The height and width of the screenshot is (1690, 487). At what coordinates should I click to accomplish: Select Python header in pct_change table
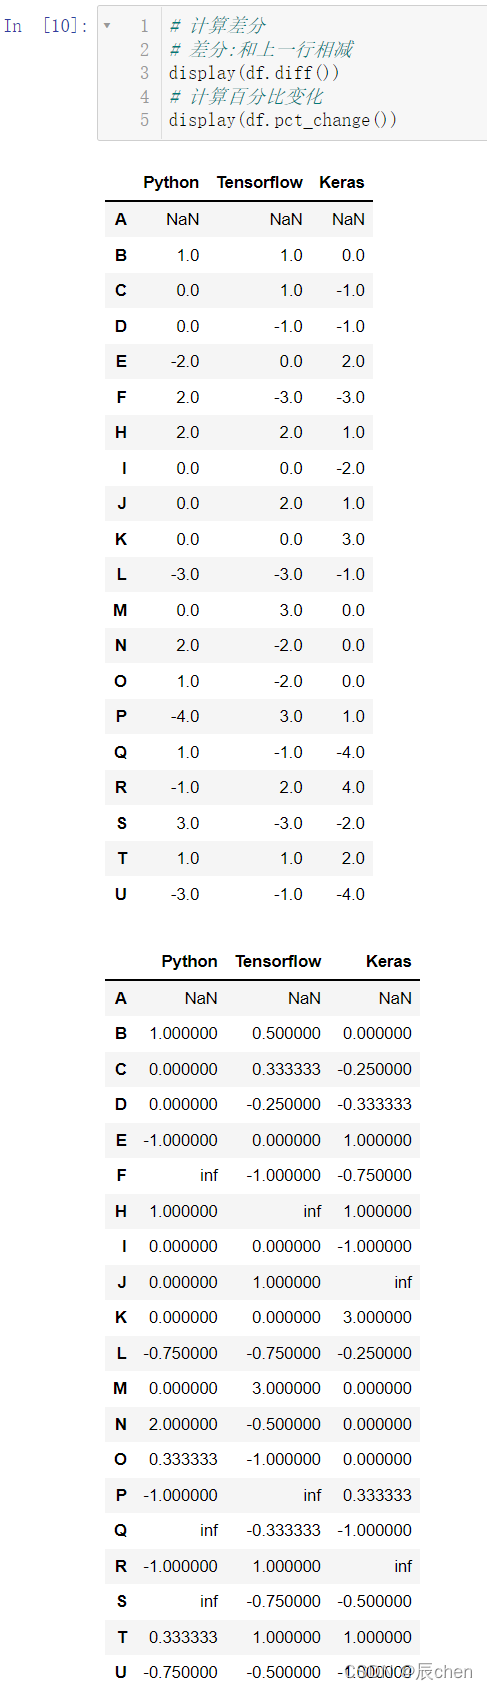click(189, 961)
